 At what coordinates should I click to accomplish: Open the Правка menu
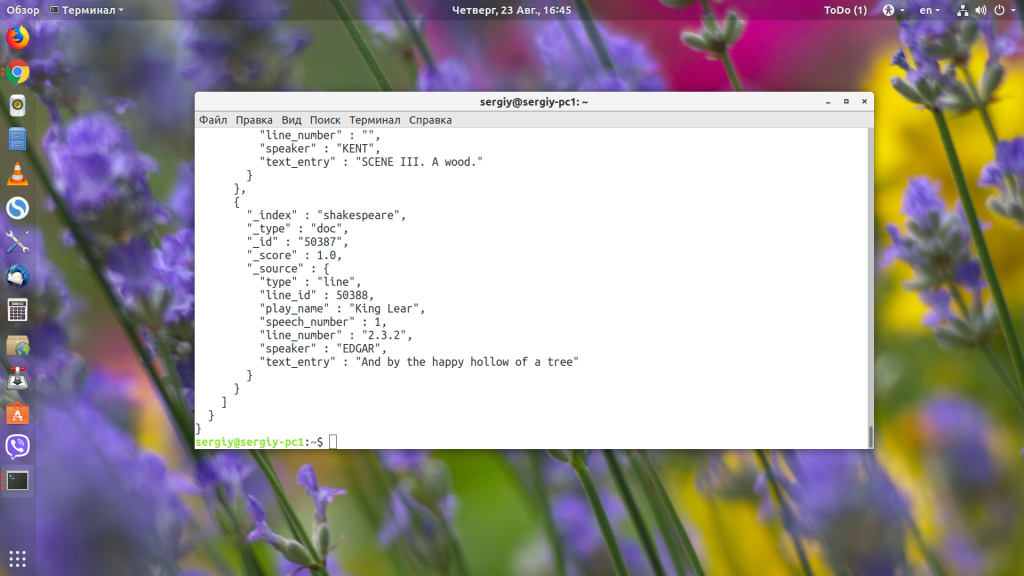click(x=254, y=120)
